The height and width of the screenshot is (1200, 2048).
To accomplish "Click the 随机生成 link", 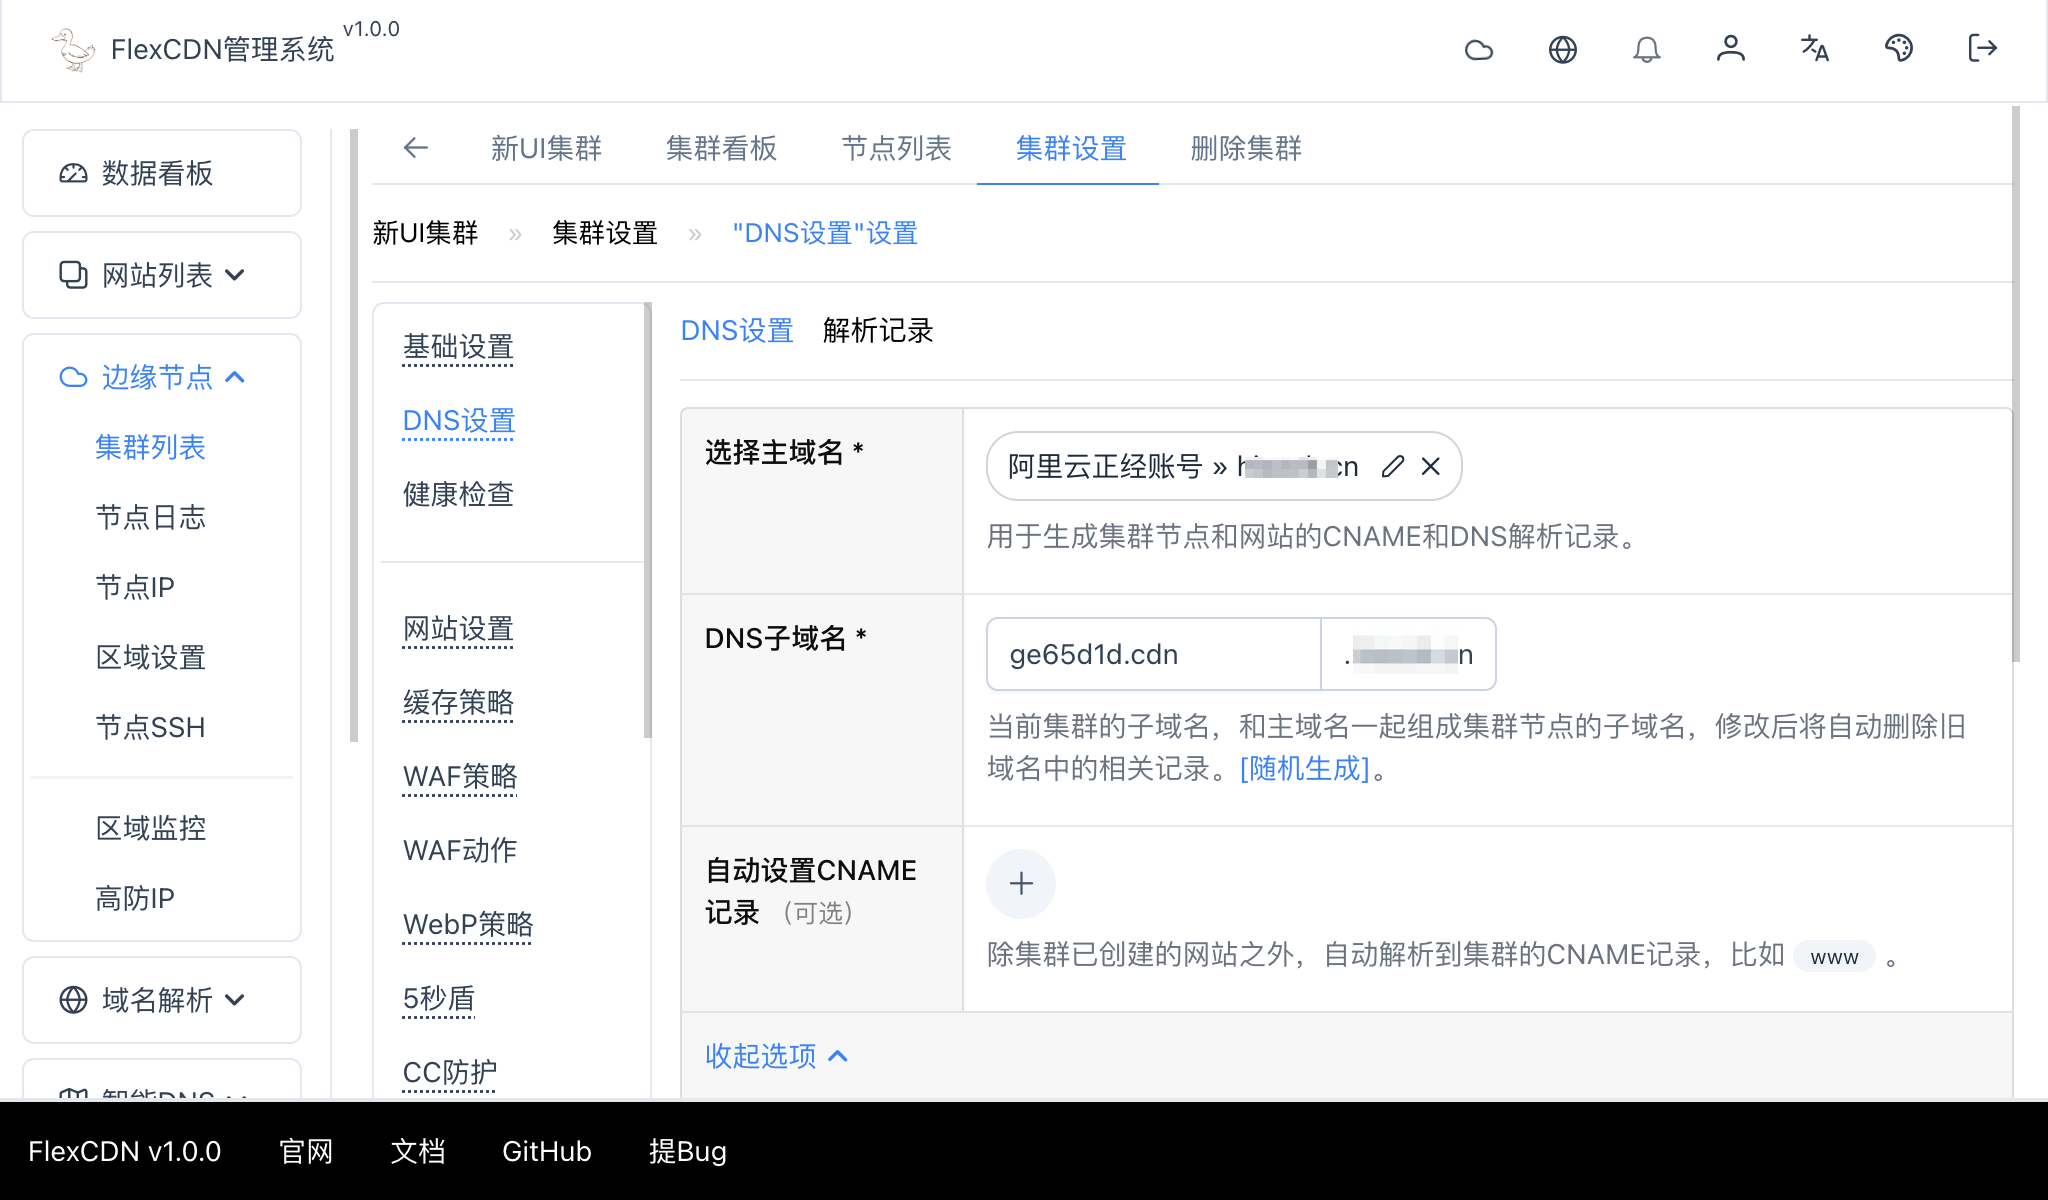I will tap(1304, 768).
